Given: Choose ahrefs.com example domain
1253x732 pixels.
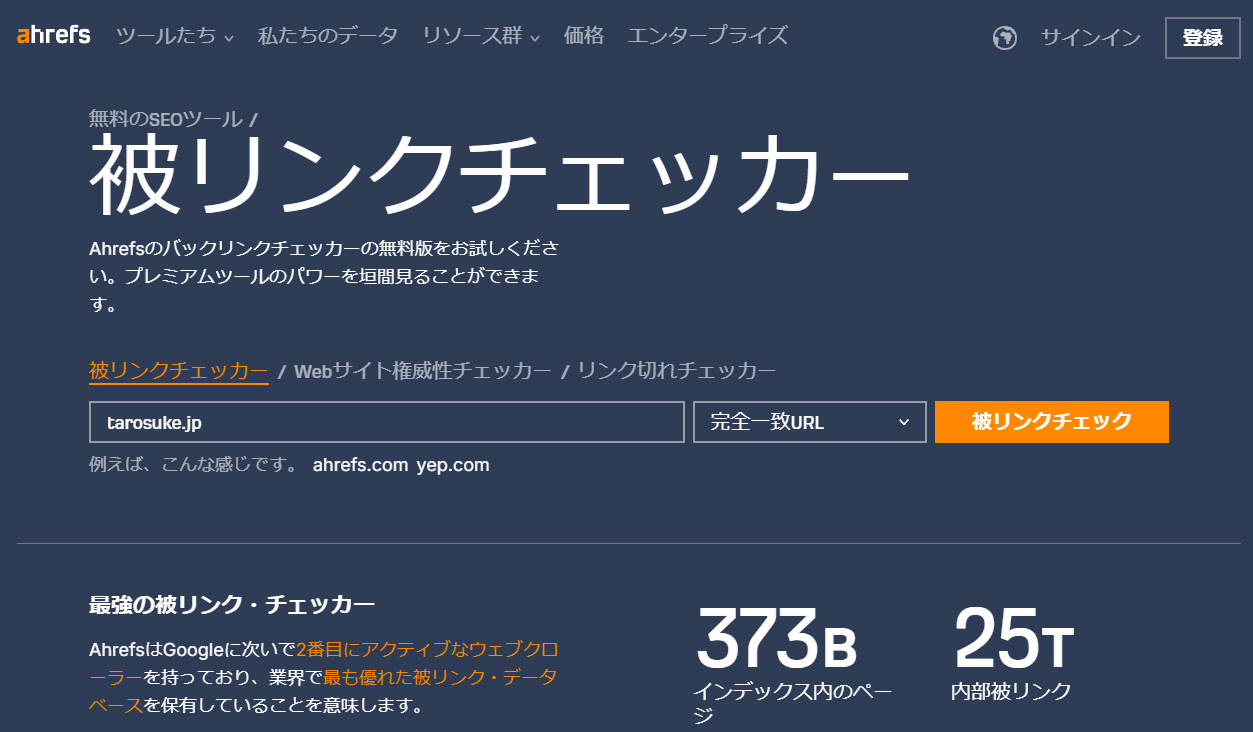Looking at the screenshot, I should tap(360, 465).
